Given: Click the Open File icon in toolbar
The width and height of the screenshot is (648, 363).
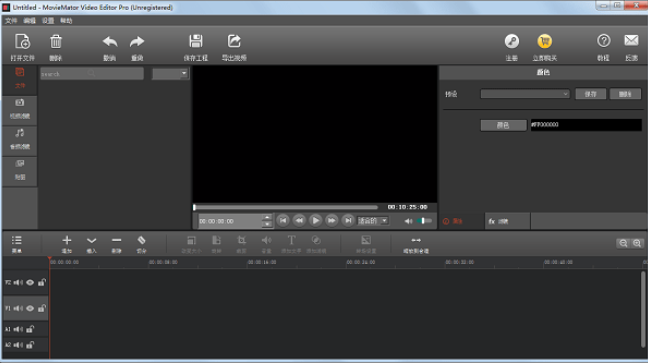Looking at the screenshot, I should click(22, 42).
